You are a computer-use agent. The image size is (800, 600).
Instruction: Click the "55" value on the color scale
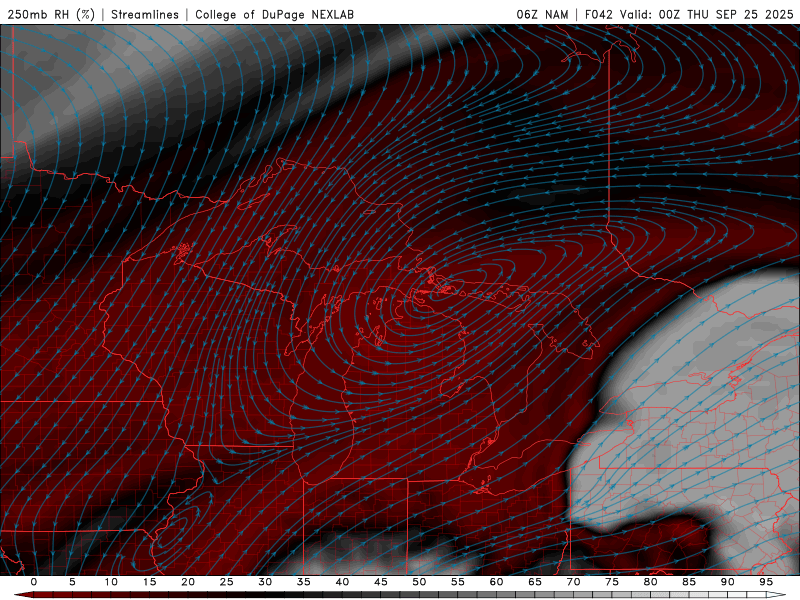coord(458,582)
